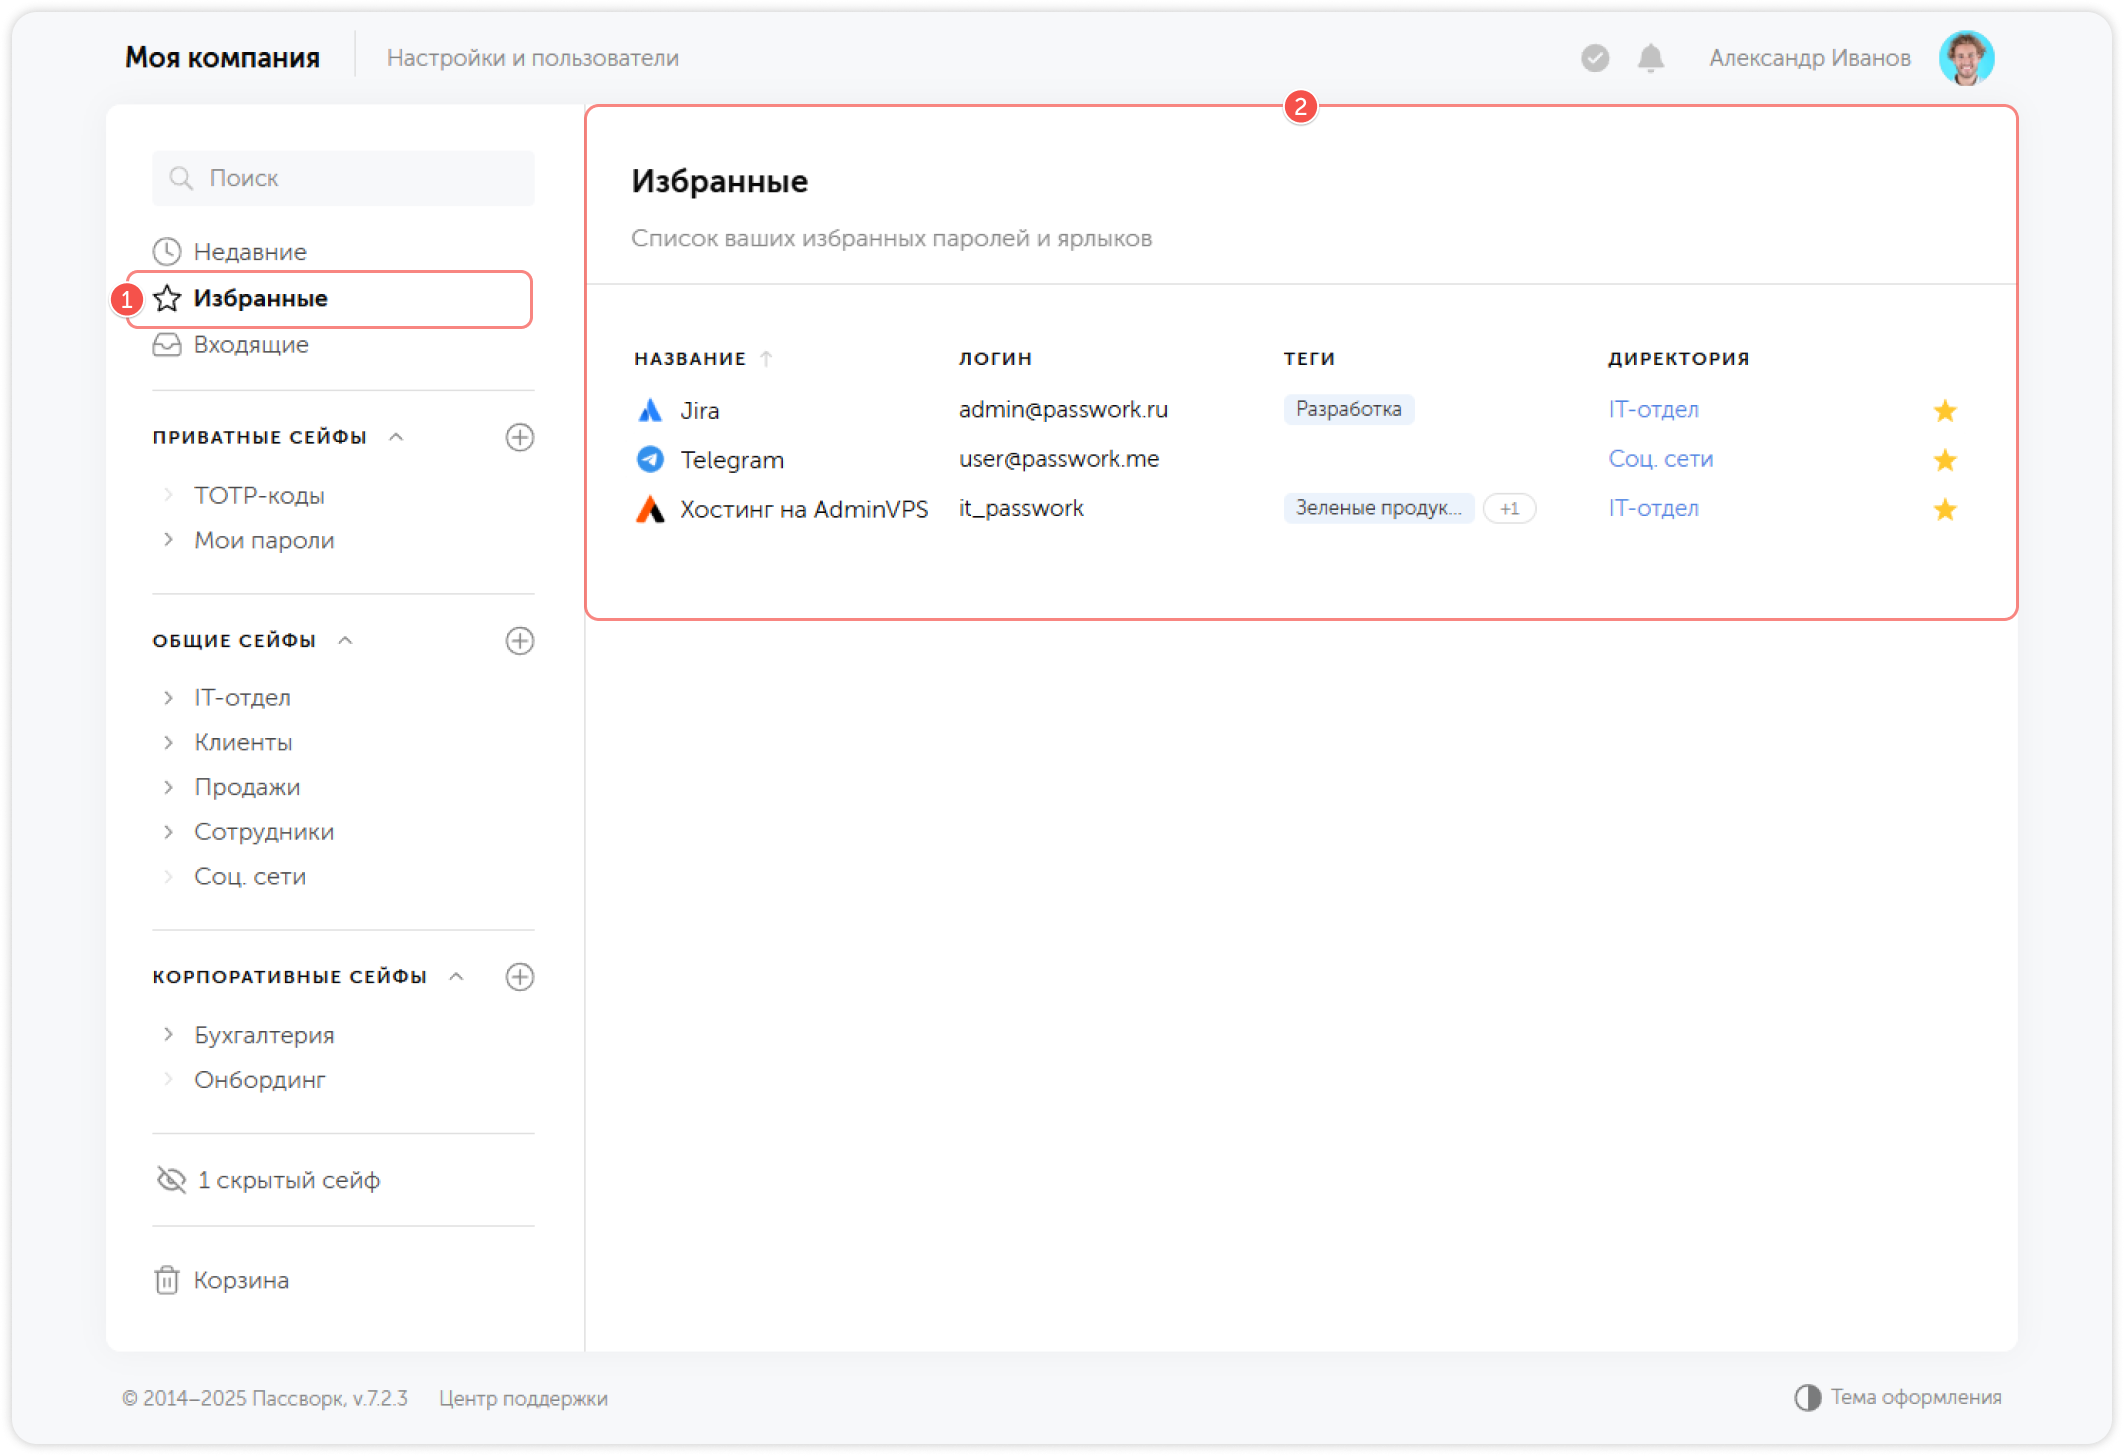Click the Telegram entry icon

click(650, 459)
